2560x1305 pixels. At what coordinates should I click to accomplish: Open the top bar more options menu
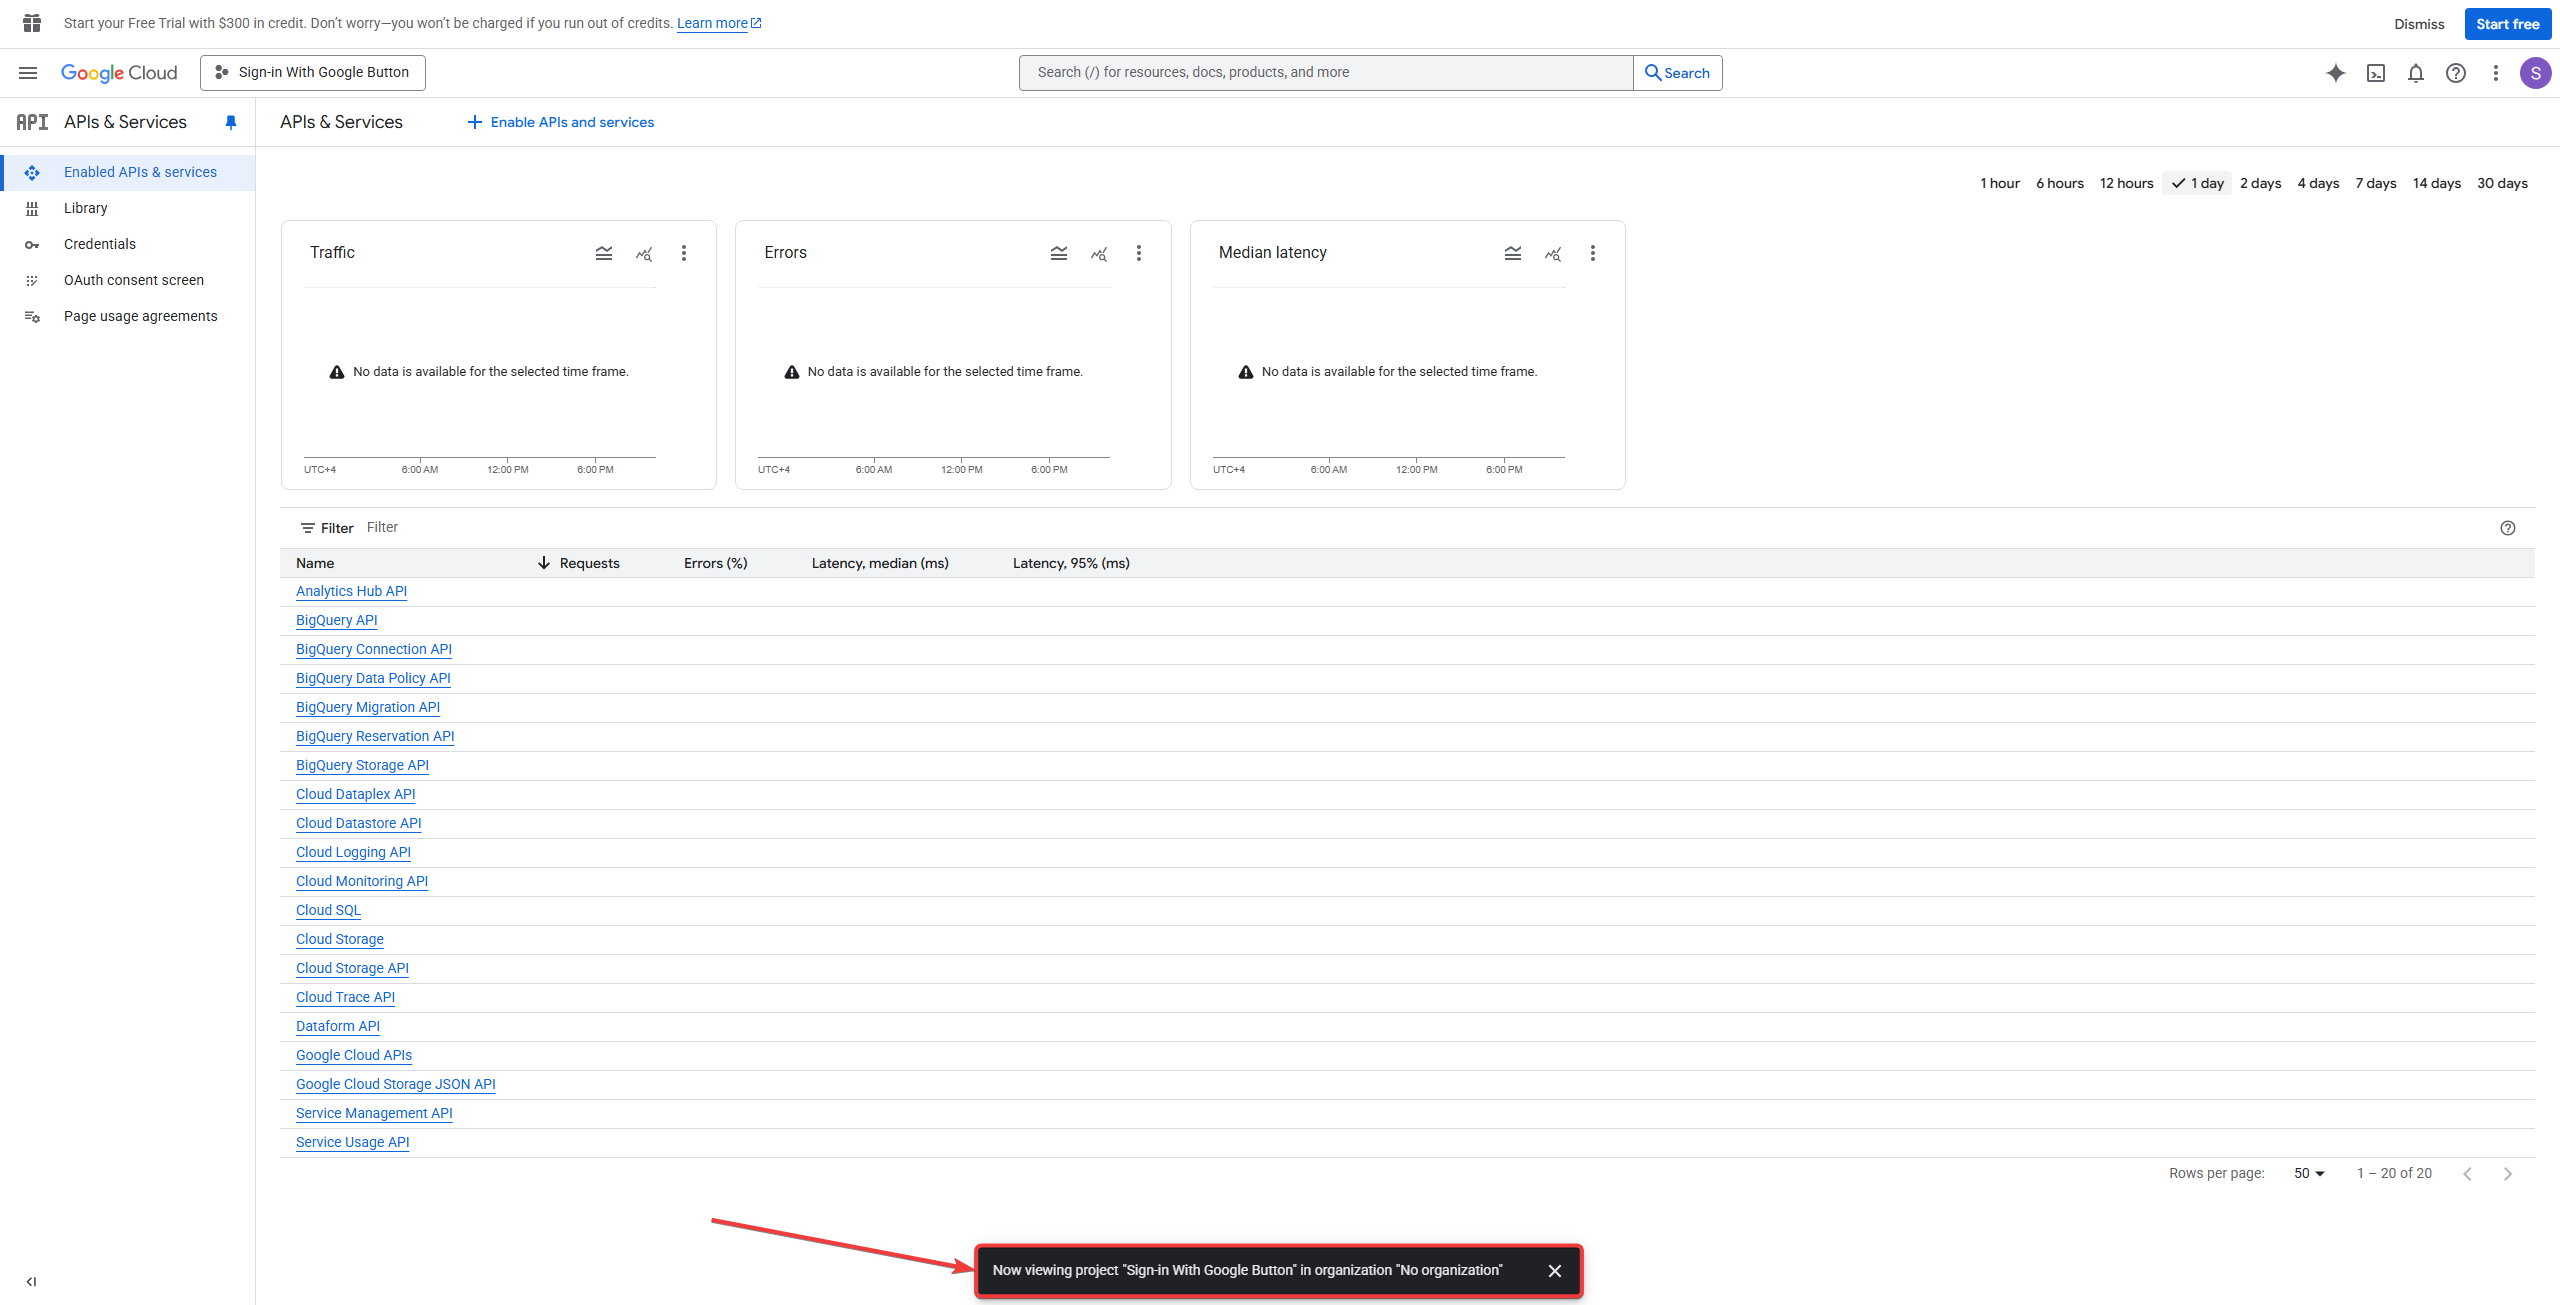pos(2496,73)
